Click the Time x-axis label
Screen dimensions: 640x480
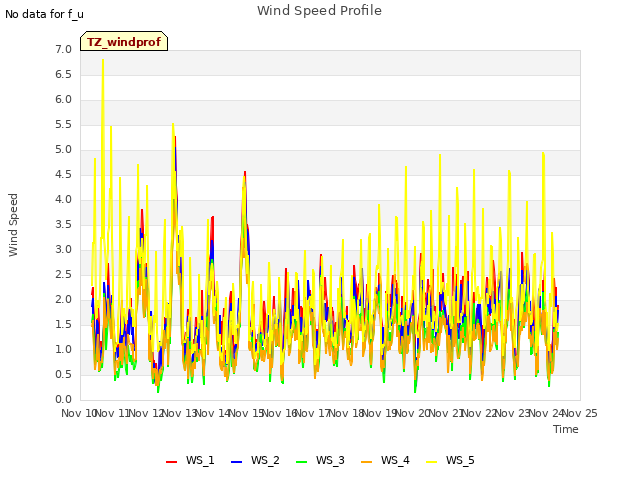(566, 429)
